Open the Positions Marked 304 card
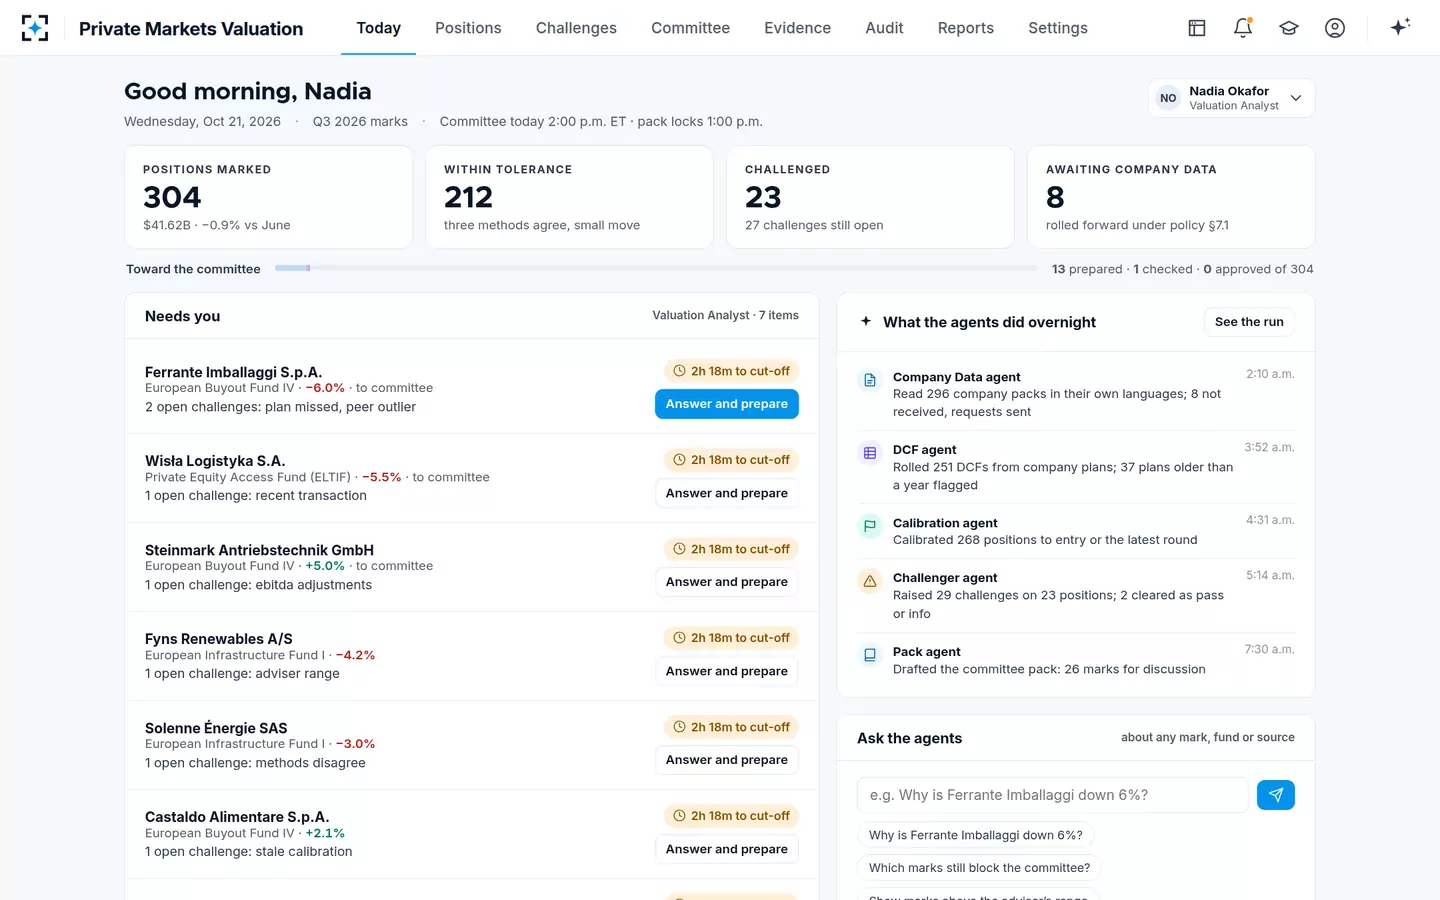1440x900 pixels. tap(268, 197)
